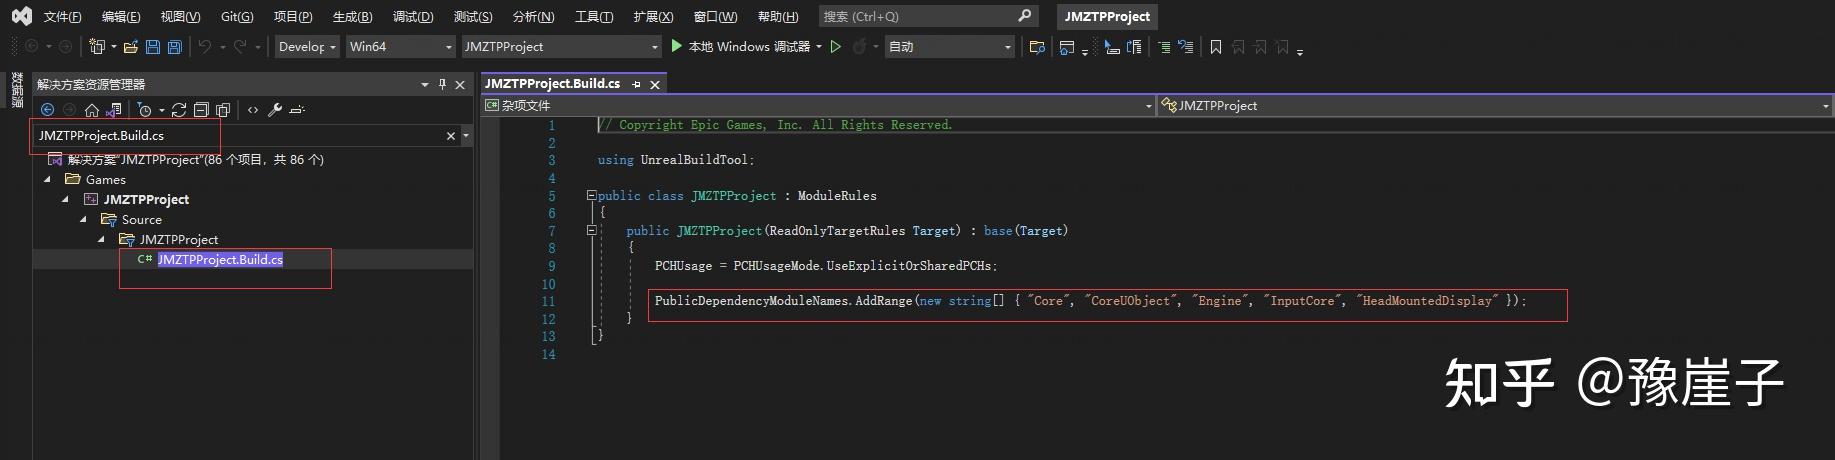
Task: Open the 编辑(E) menu
Action: pyautogui.click(x=121, y=16)
